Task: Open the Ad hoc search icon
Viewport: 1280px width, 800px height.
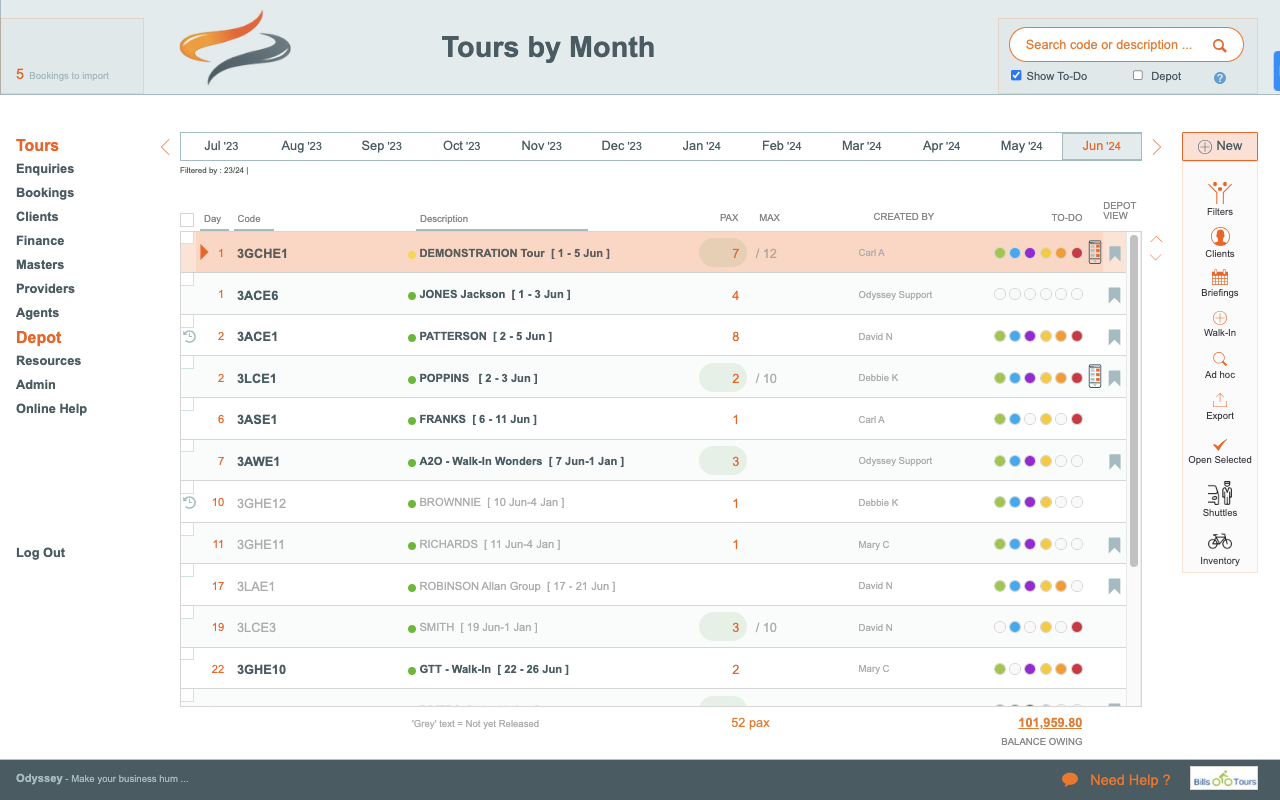Action: (x=1219, y=359)
